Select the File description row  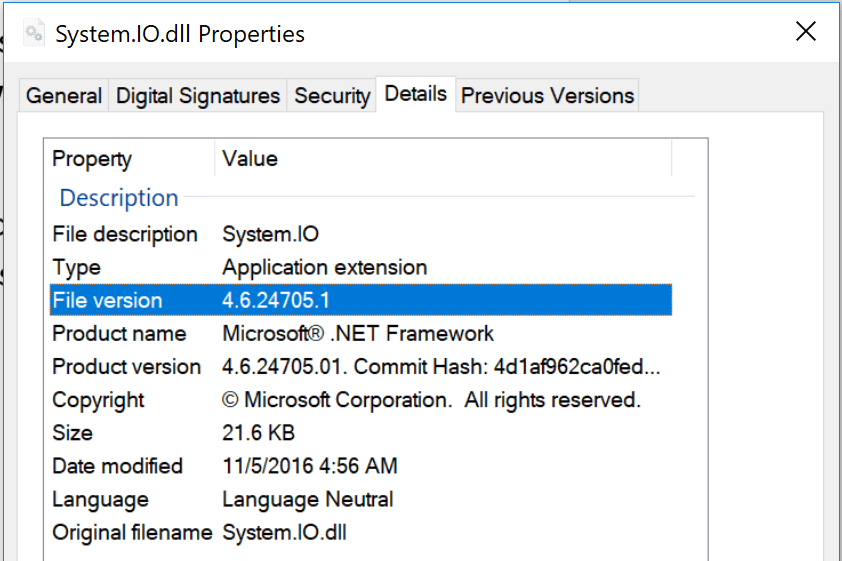[x=361, y=234]
